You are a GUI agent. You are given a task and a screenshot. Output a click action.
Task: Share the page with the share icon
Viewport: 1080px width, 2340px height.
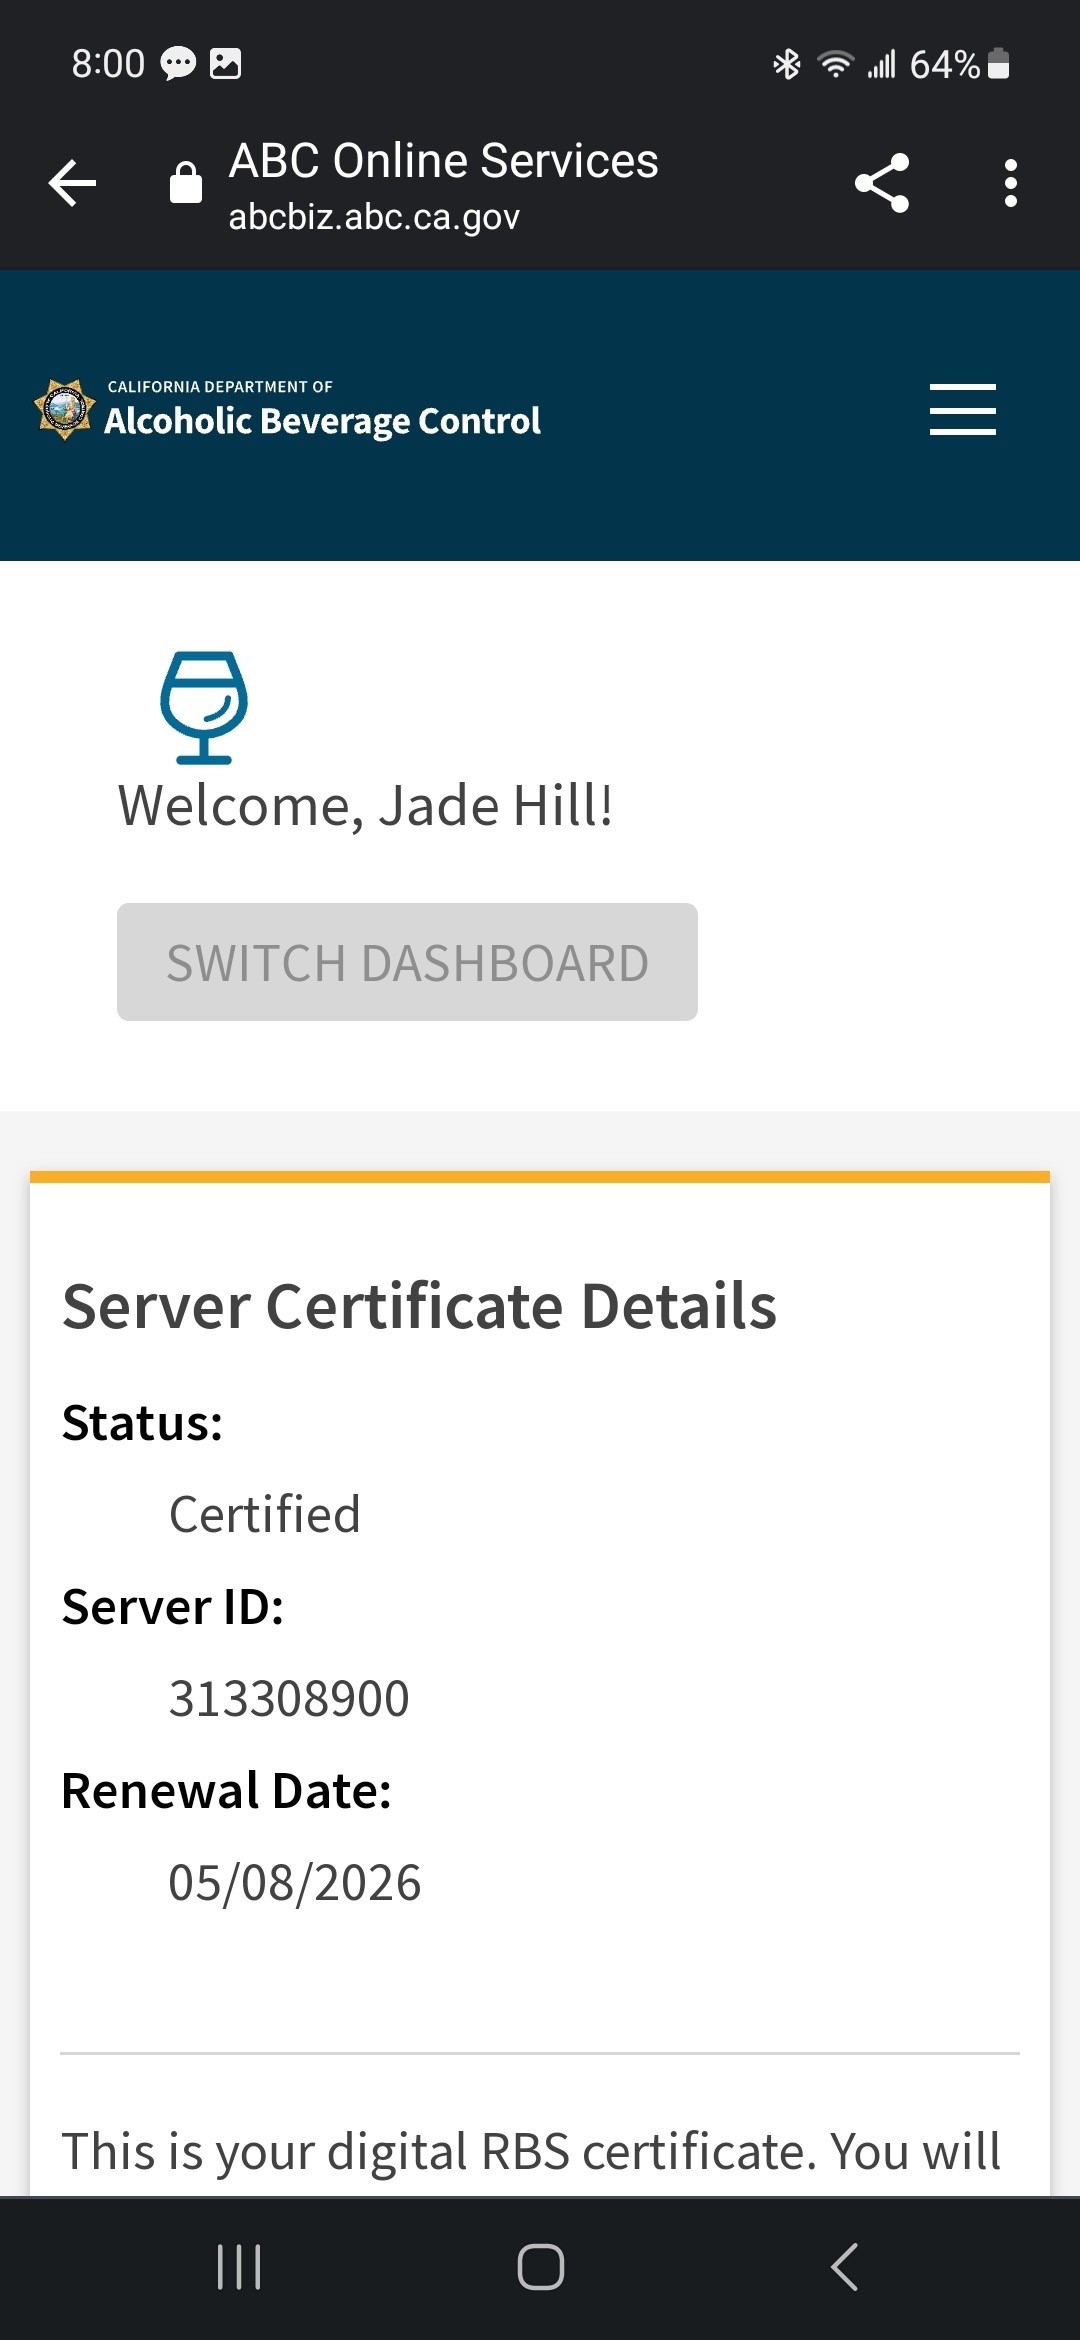click(x=881, y=183)
